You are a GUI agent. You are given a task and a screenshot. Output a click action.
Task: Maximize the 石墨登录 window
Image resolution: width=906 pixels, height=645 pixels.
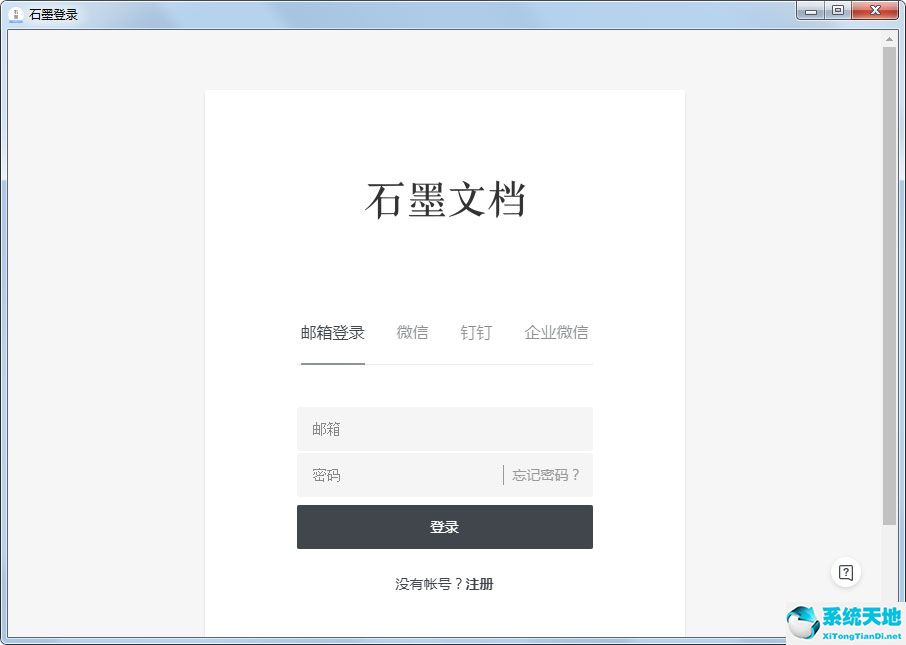point(838,10)
